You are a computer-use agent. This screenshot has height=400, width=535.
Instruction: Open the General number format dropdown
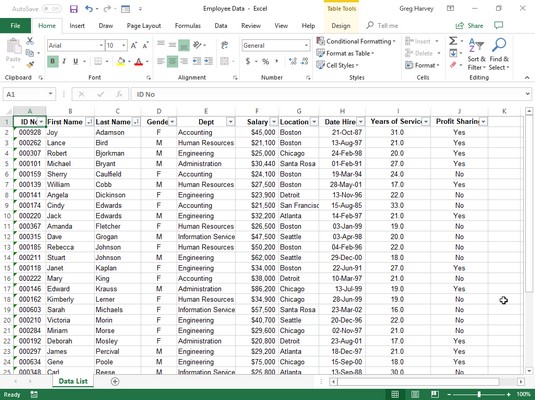(x=306, y=45)
